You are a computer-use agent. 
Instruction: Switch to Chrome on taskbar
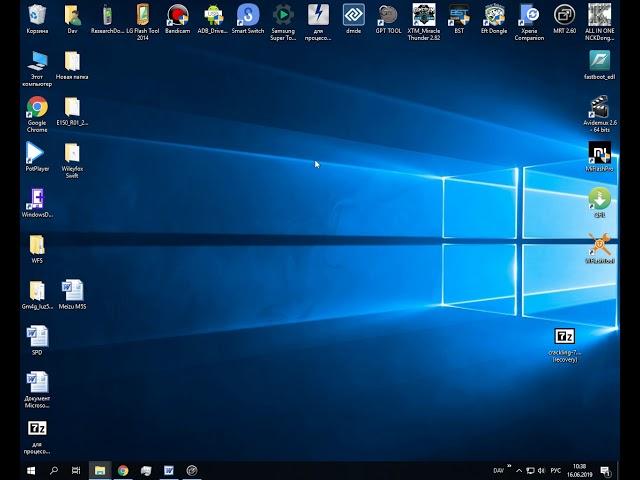pyautogui.click(x=123, y=471)
